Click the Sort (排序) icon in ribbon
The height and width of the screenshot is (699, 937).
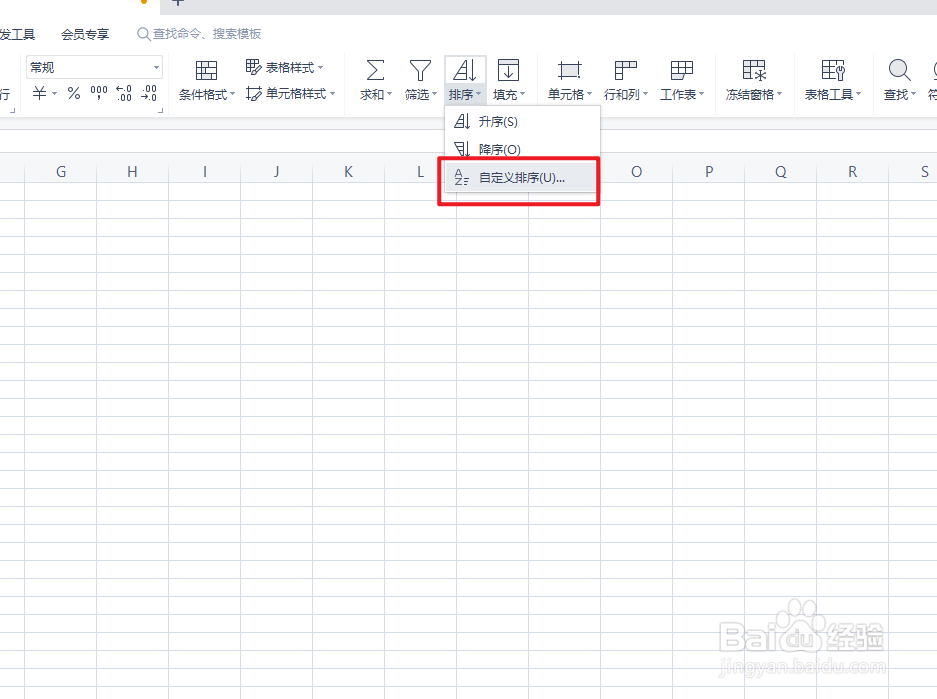pos(465,70)
